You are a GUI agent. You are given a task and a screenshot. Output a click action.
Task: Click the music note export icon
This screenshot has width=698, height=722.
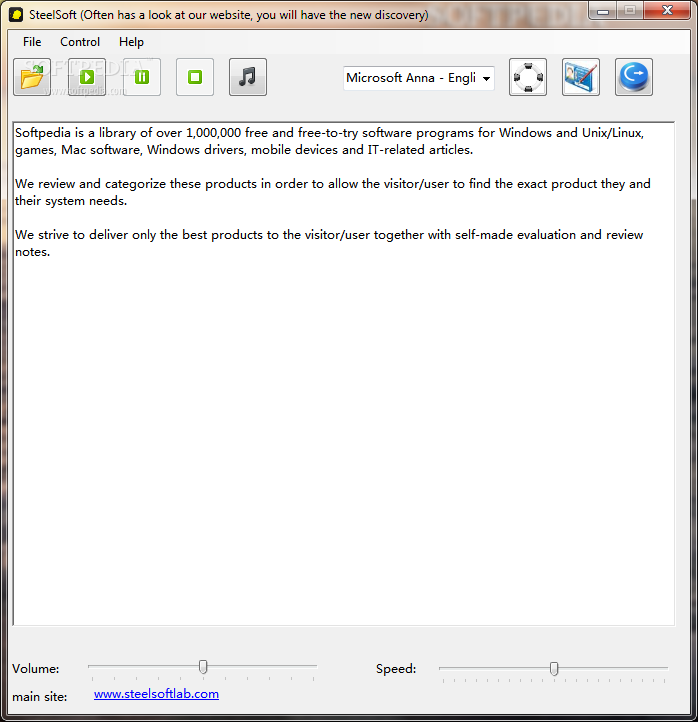pos(248,77)
